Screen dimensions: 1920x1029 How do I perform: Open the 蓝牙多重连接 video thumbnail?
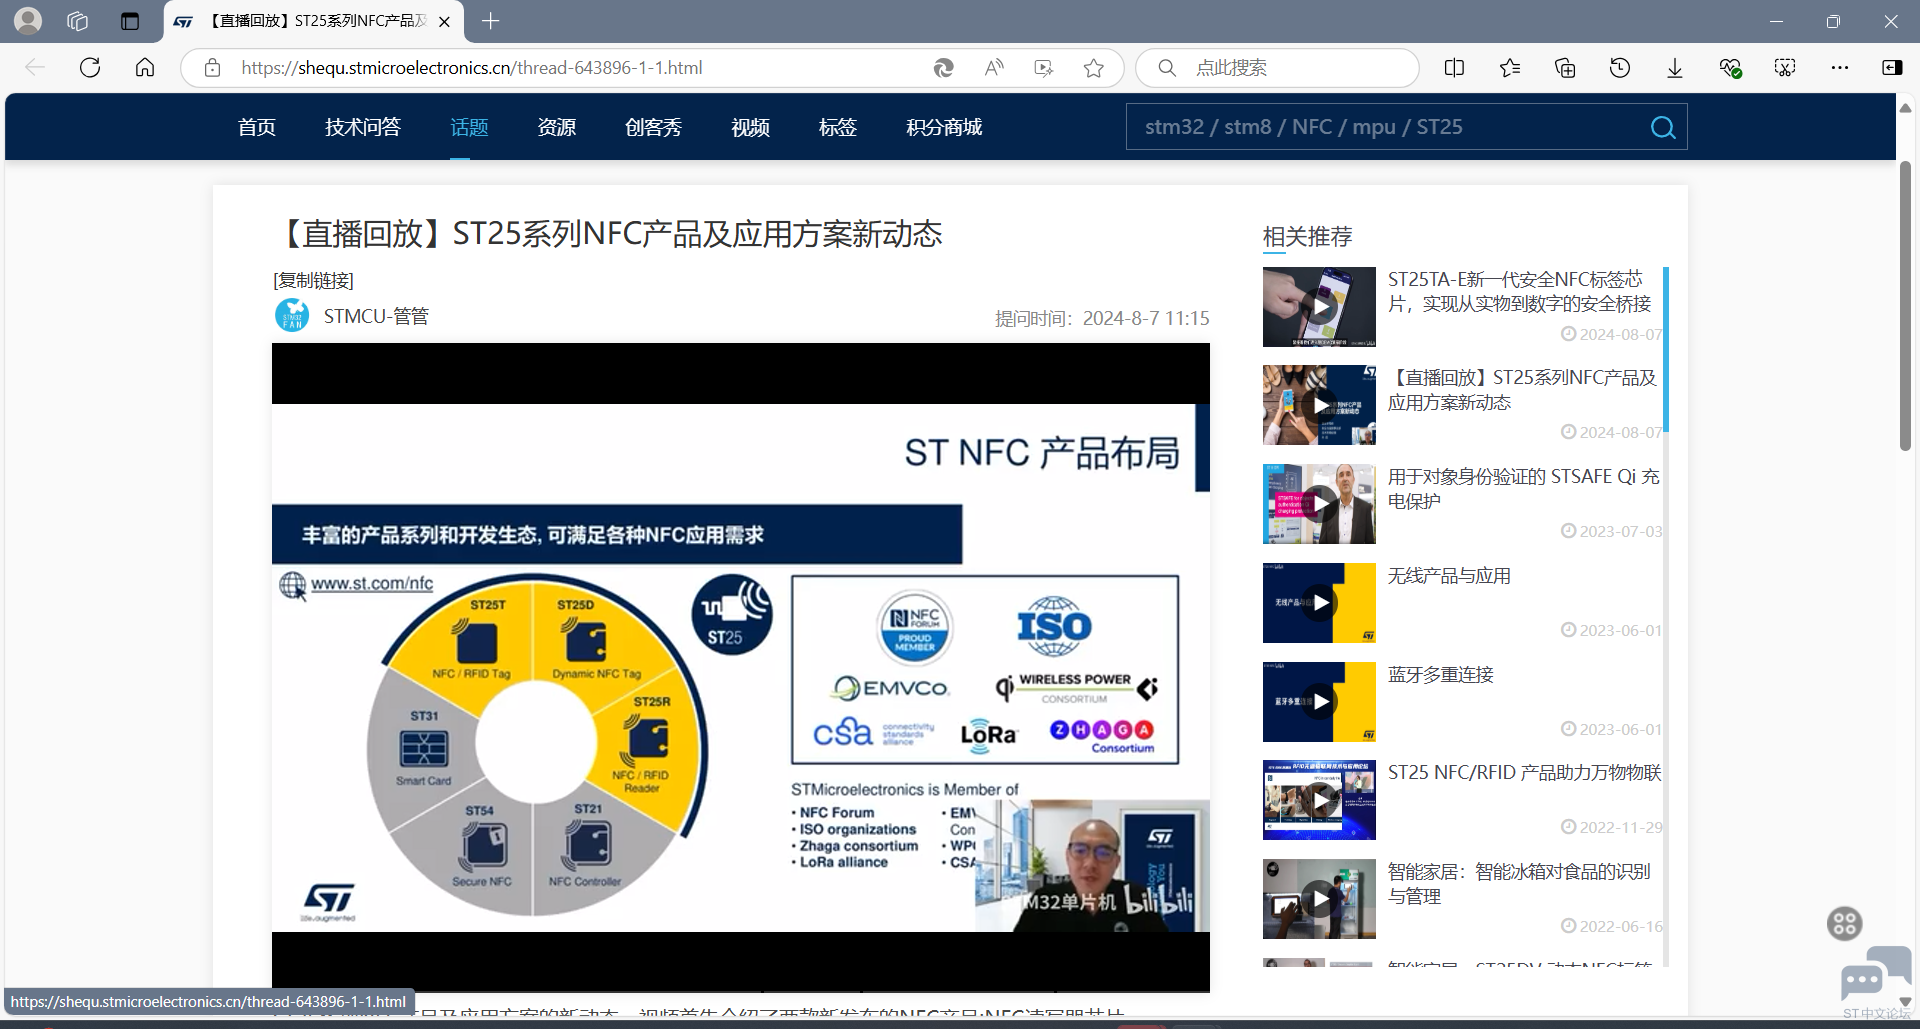(x=1319, y=702)
